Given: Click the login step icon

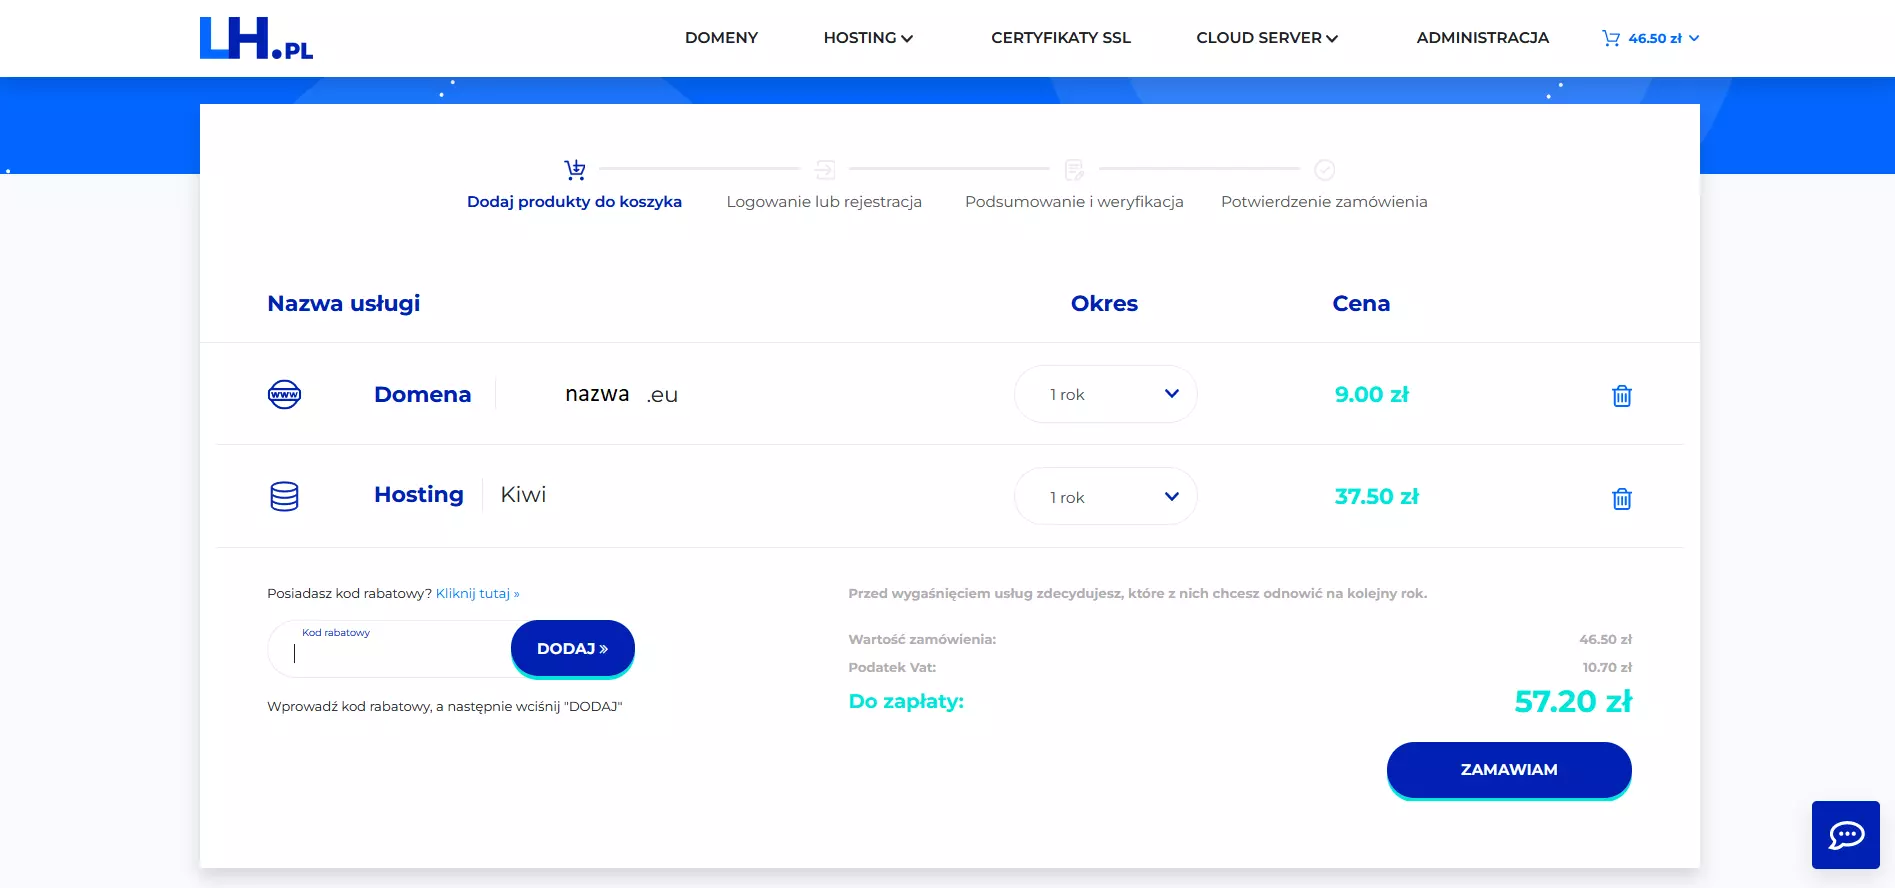Looking at the screenshot, I should 825,169.
